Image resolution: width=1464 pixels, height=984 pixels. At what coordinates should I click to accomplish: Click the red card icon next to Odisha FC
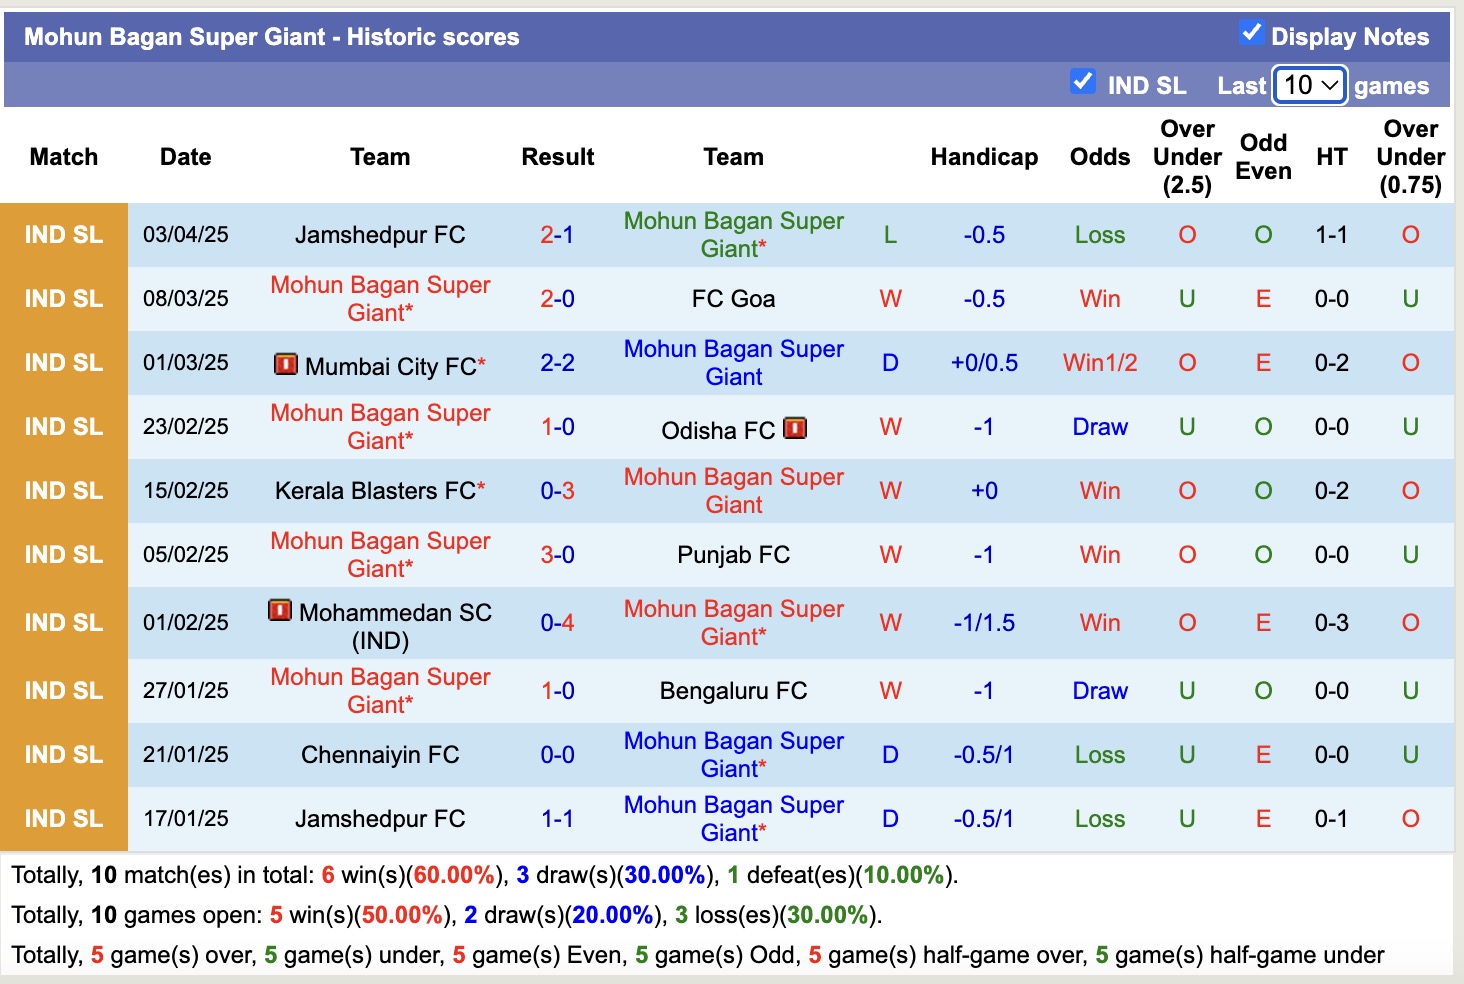click(795, 428)
